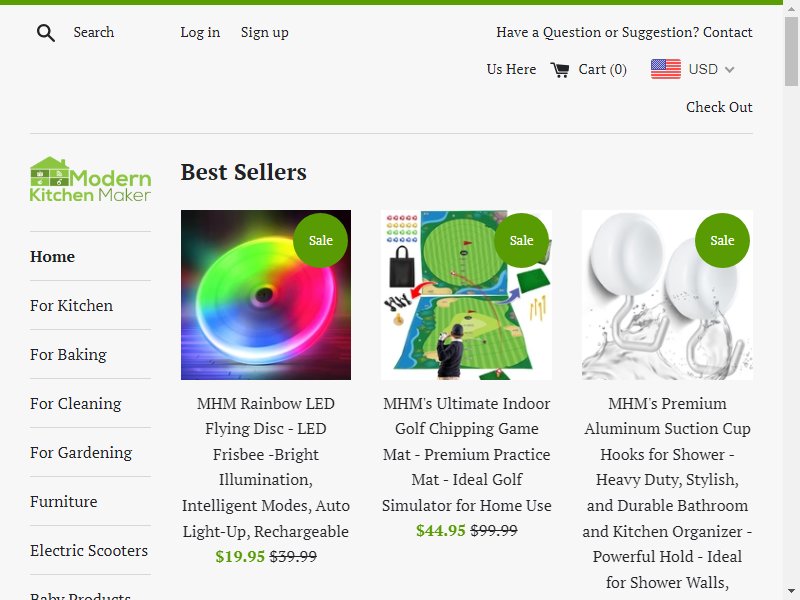This screenshot has width=800, height=600.
Task: Open the Electric Scooters category
Action: click(x=89, y=551)
